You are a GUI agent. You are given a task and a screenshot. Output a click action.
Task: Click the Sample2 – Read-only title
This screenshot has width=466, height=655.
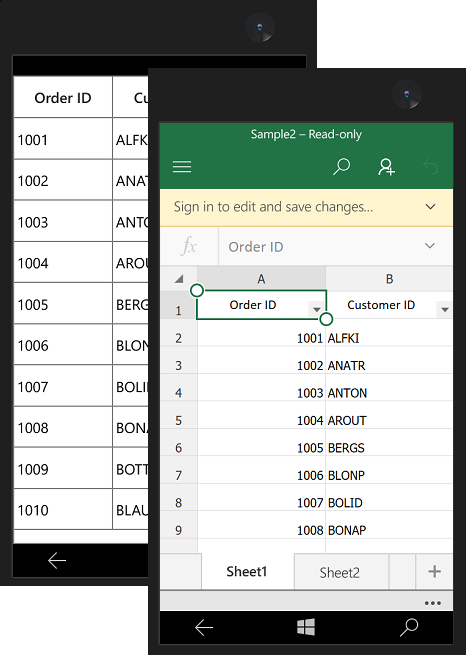(306, 134)
